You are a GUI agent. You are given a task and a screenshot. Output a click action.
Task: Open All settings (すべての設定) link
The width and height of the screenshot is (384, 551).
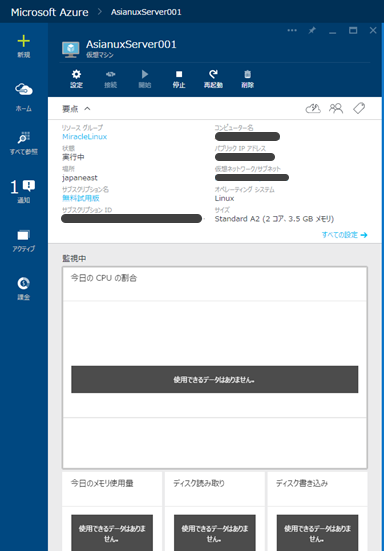(345, 235)
